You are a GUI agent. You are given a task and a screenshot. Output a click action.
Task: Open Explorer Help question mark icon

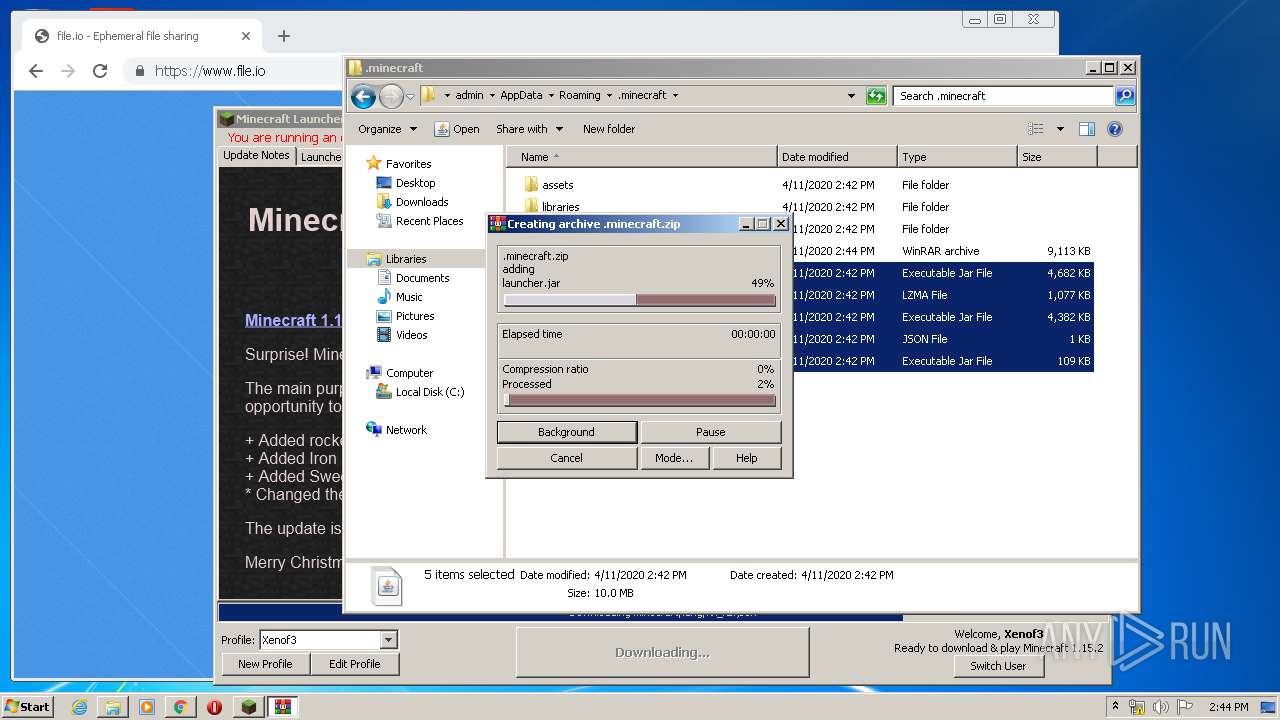point(1115,129)
